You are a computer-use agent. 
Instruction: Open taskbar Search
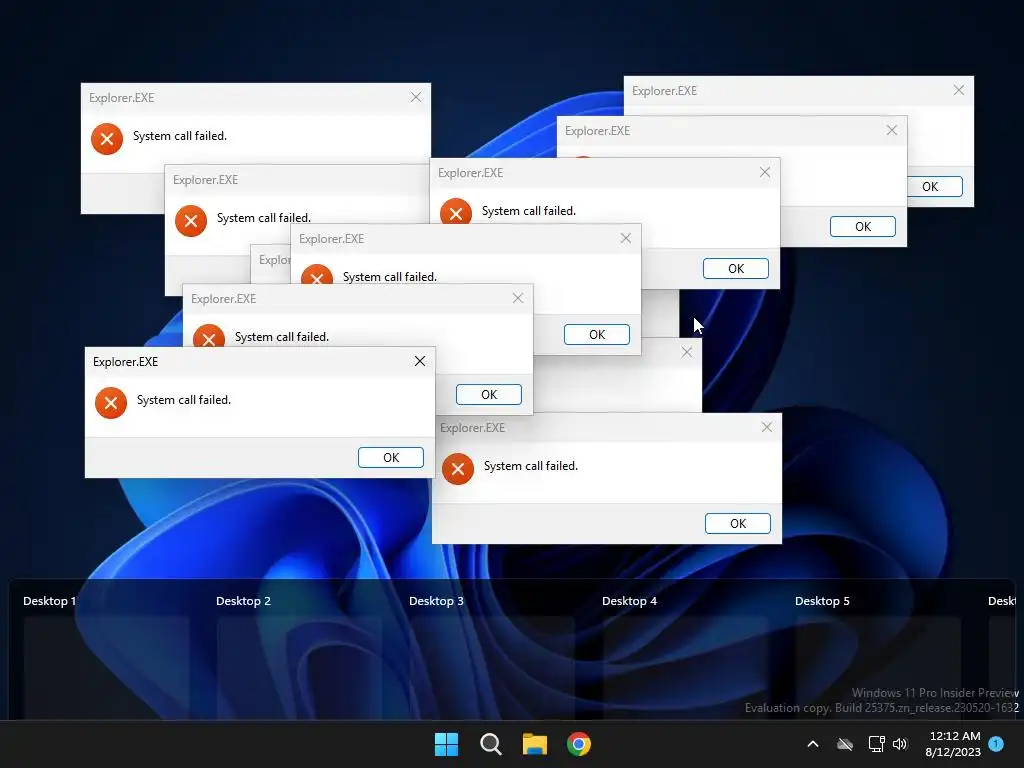pyautogui.click(x=490, y=744)
